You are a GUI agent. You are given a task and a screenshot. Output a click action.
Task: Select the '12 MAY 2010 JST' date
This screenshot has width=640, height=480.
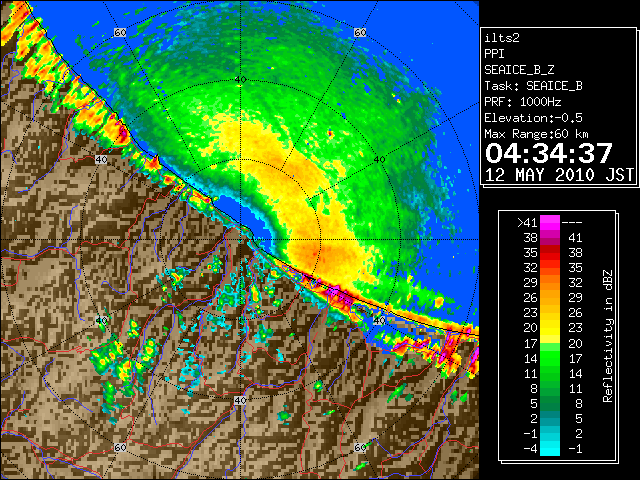click(559, 175)
